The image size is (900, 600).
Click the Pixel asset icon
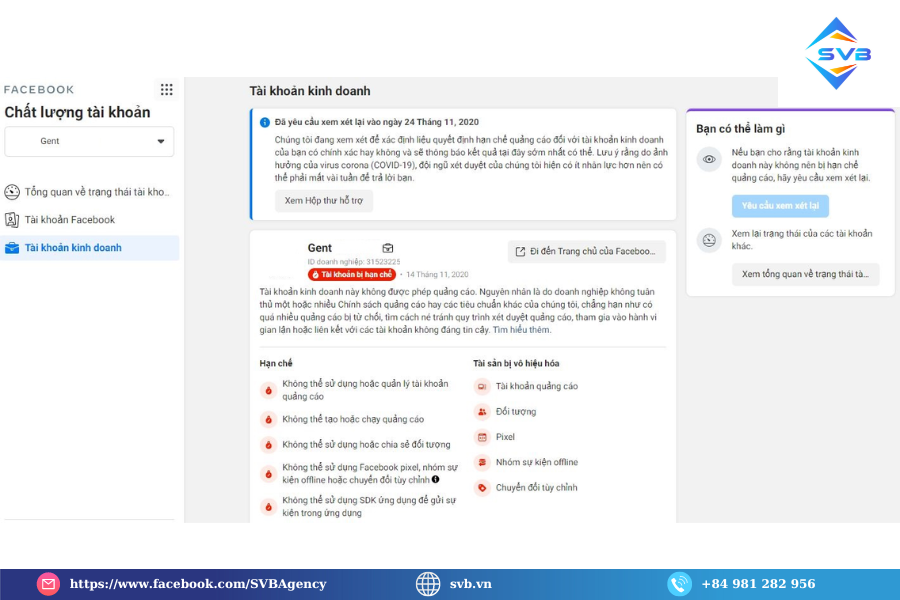tap(482, 437)
